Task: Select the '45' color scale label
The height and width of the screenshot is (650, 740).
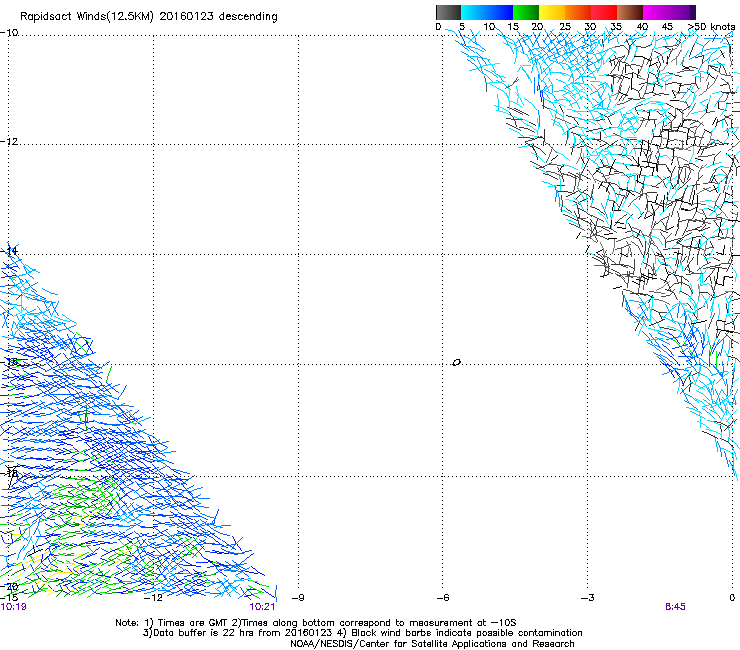Action: point(667,27)
